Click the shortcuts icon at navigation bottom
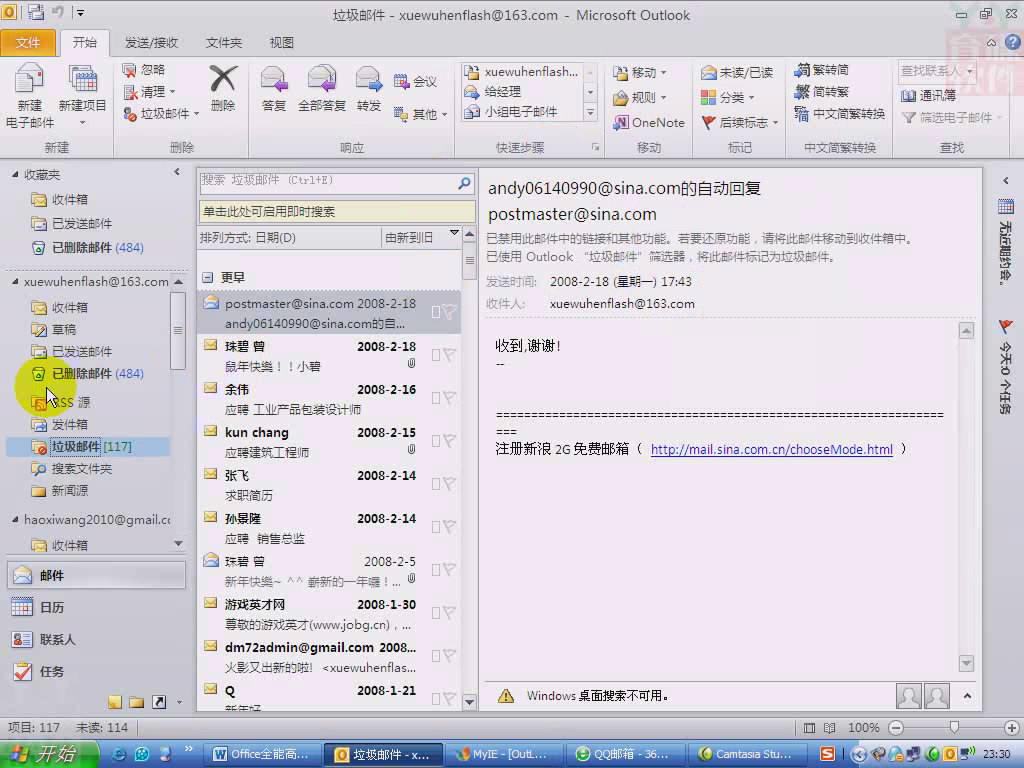 (159, 702)
